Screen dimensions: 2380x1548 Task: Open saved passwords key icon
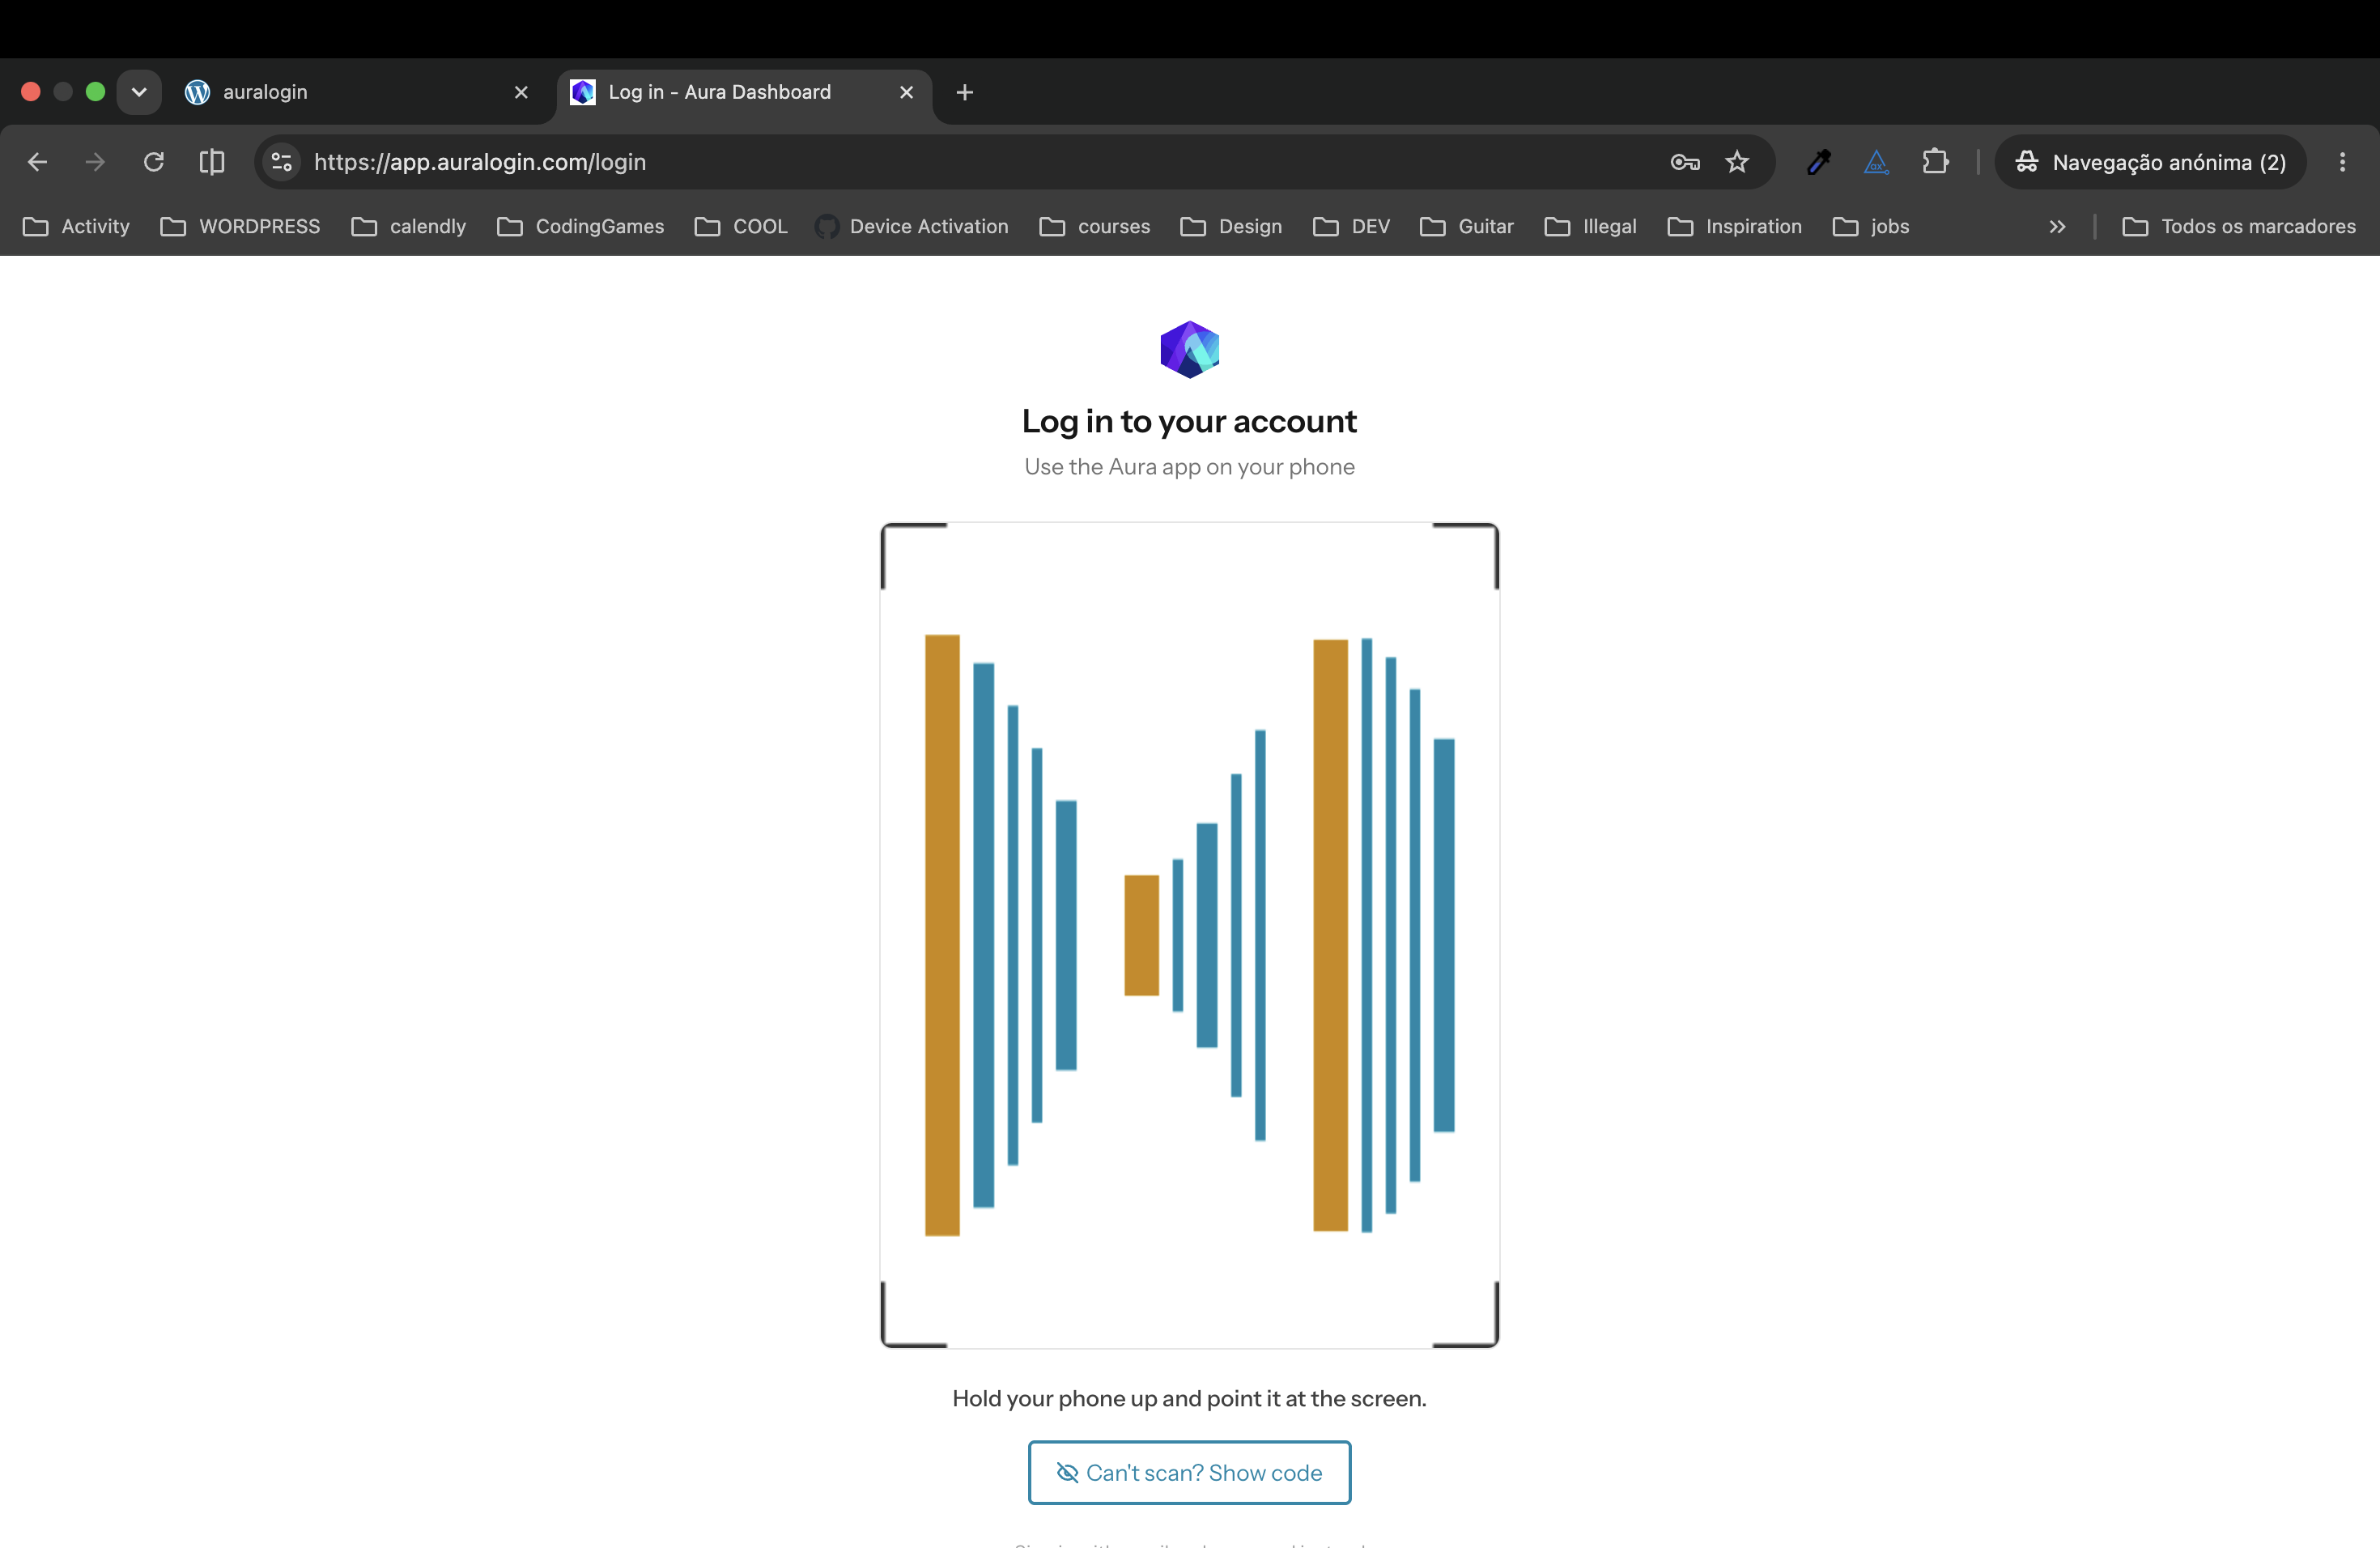[x=1685, y=162]
